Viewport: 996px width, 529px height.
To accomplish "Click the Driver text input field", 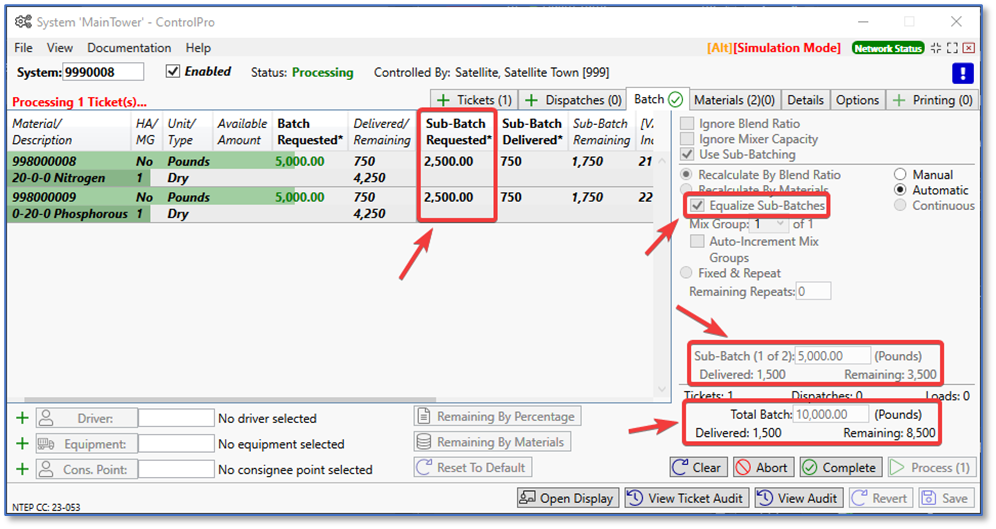I will tap(176, 418).
